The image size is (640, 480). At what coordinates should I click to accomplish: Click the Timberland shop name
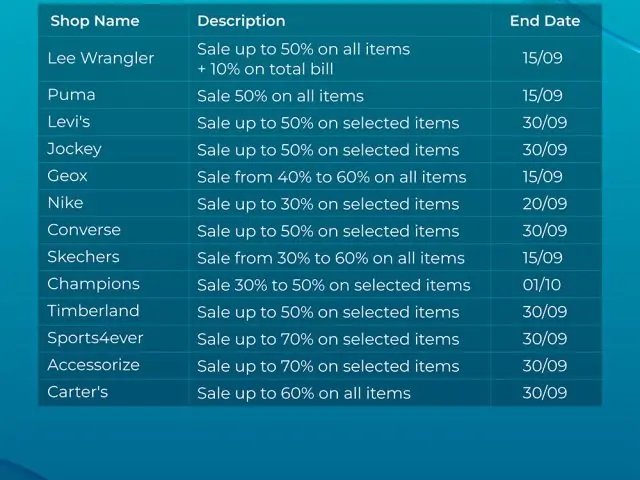pyautogui.click(x=93, y=311)
